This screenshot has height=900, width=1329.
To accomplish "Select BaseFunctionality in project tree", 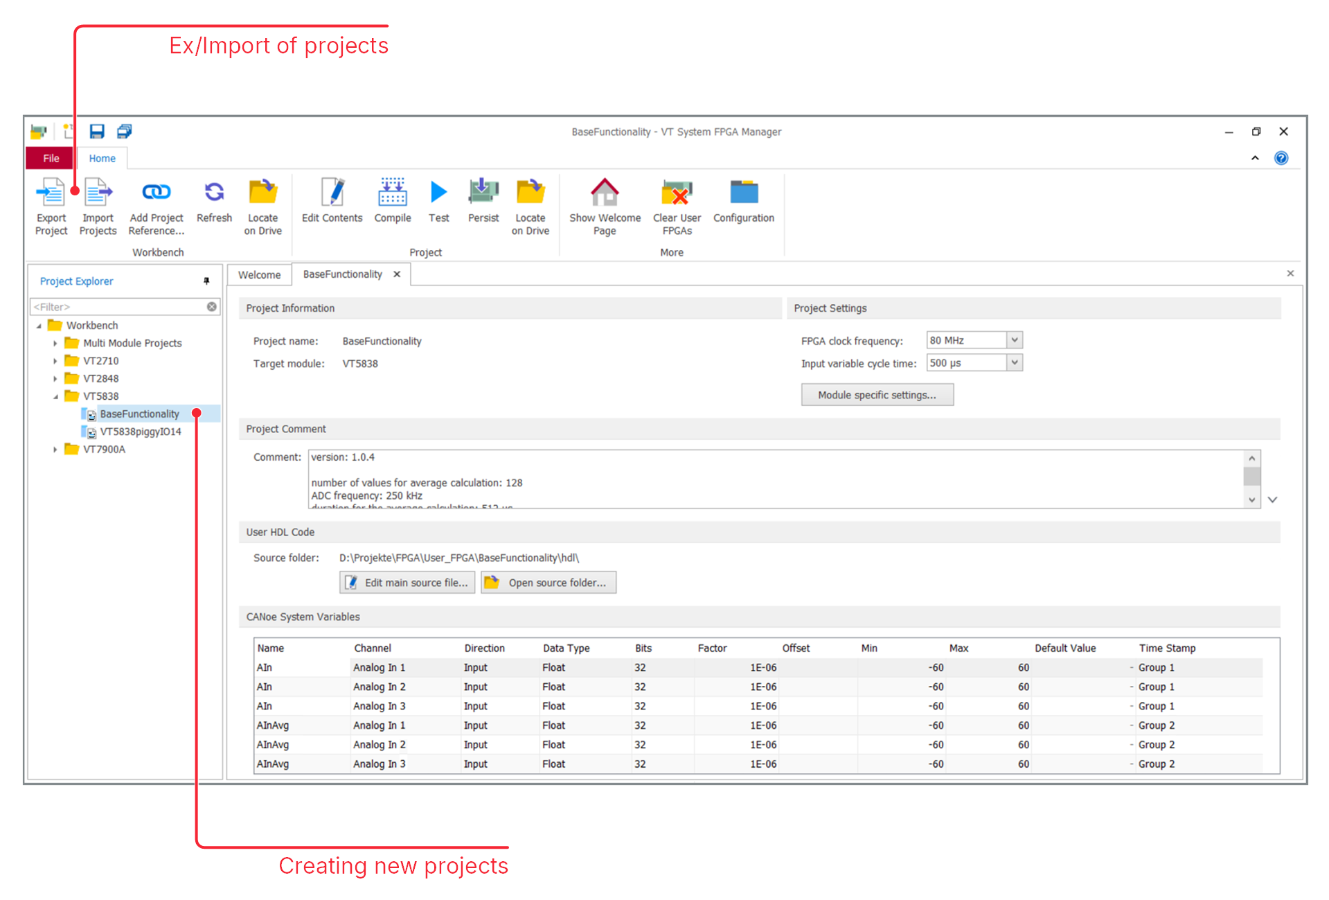I will [139, 414].
